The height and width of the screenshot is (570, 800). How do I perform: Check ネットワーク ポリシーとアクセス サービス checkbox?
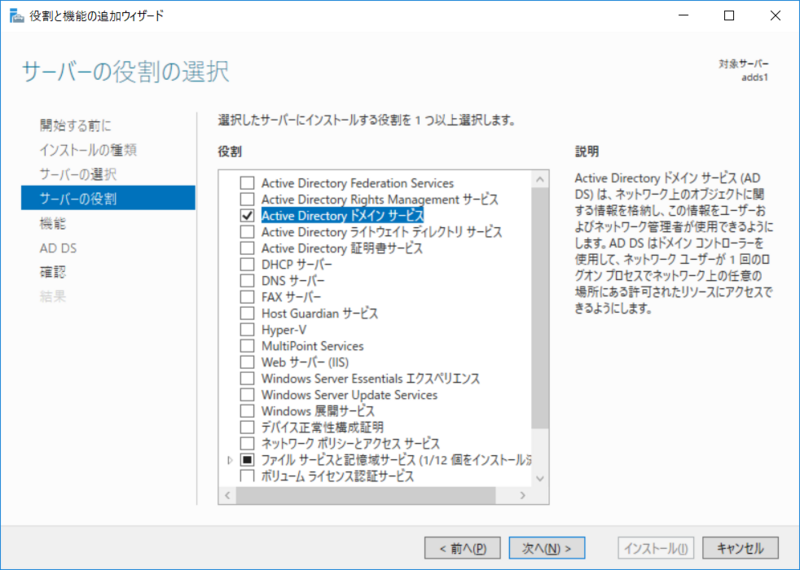(247, 443)
